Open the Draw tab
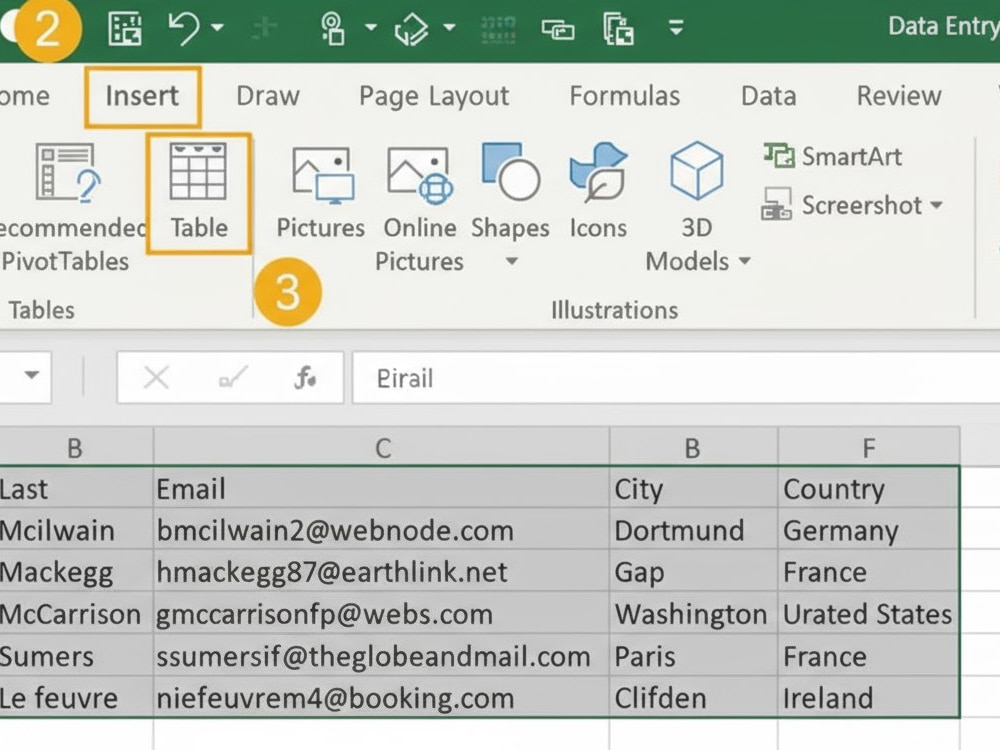 pos(268,96)
